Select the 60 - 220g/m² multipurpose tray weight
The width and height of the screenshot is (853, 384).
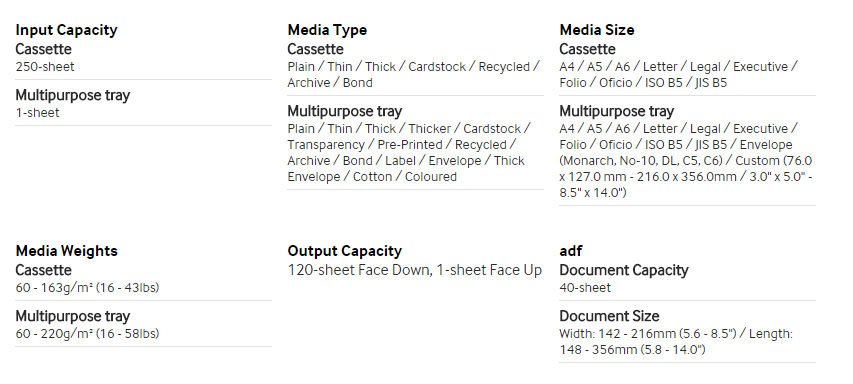87,333
